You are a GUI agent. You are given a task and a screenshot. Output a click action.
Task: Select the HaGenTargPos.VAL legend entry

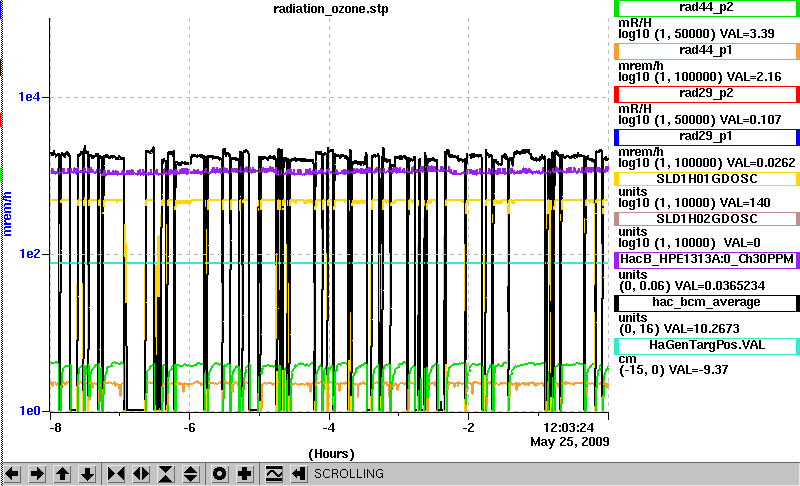coord(707,346)
